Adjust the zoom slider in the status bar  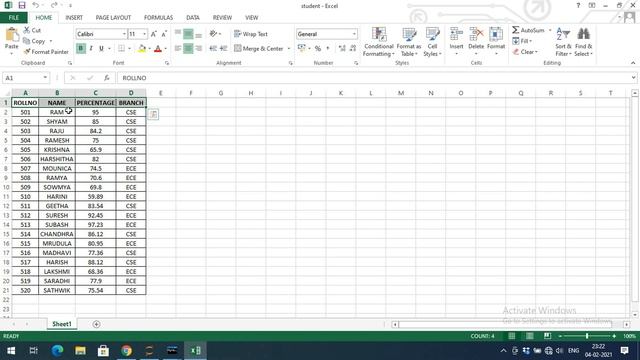[x=587, y=336]
